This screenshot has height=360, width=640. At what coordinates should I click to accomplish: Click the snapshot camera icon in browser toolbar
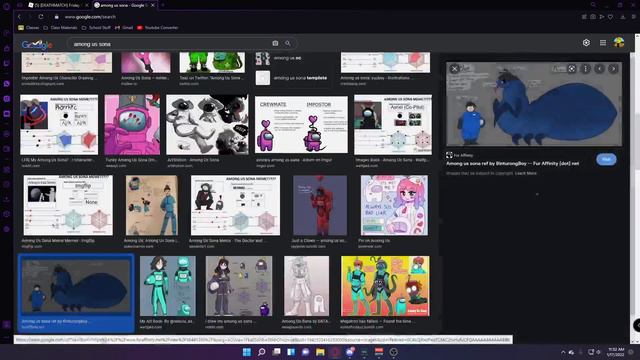click(x=593, y=17)
